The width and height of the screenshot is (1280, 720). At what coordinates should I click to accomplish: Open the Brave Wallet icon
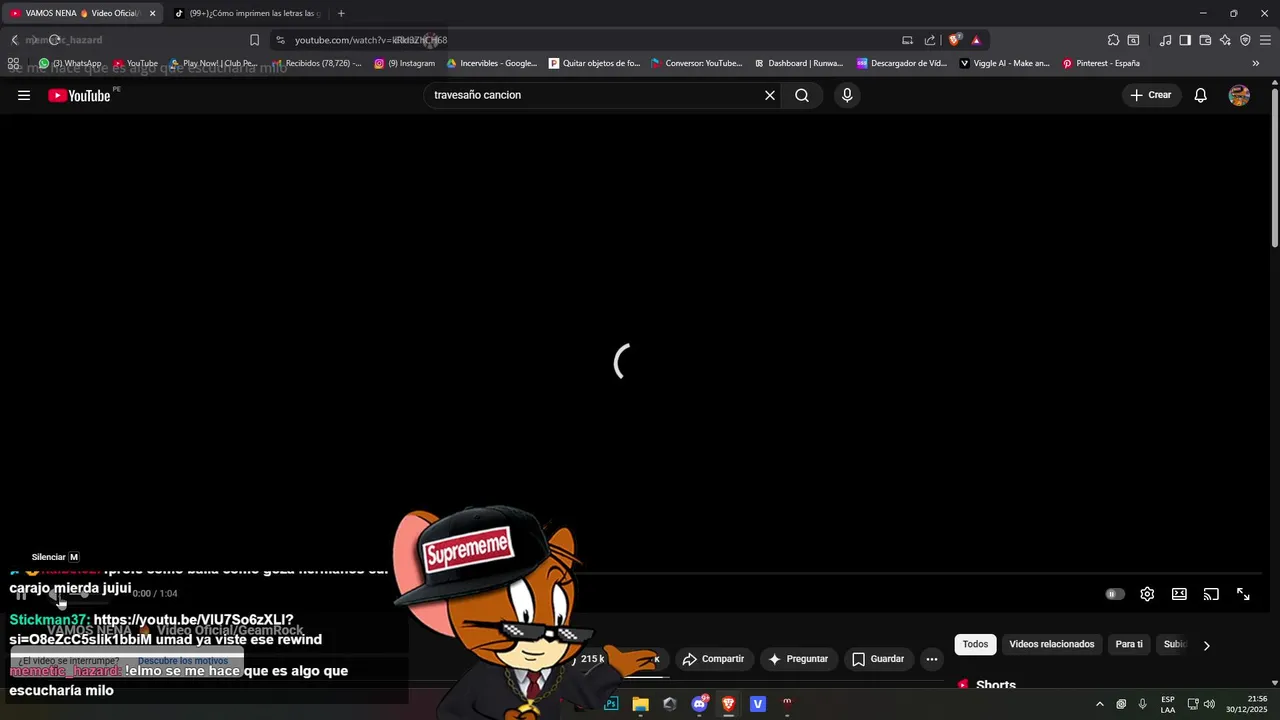pyautogui.click(x=1205, y=40)
